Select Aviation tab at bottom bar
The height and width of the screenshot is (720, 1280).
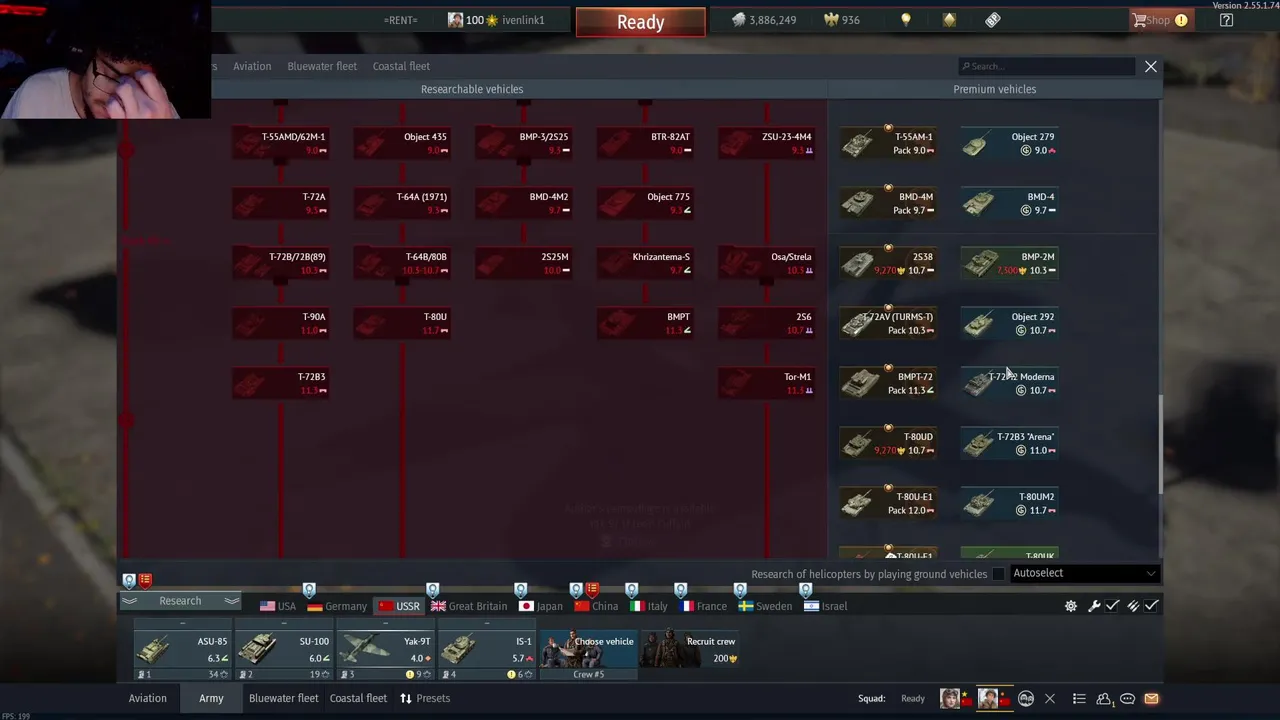[148, 698]
